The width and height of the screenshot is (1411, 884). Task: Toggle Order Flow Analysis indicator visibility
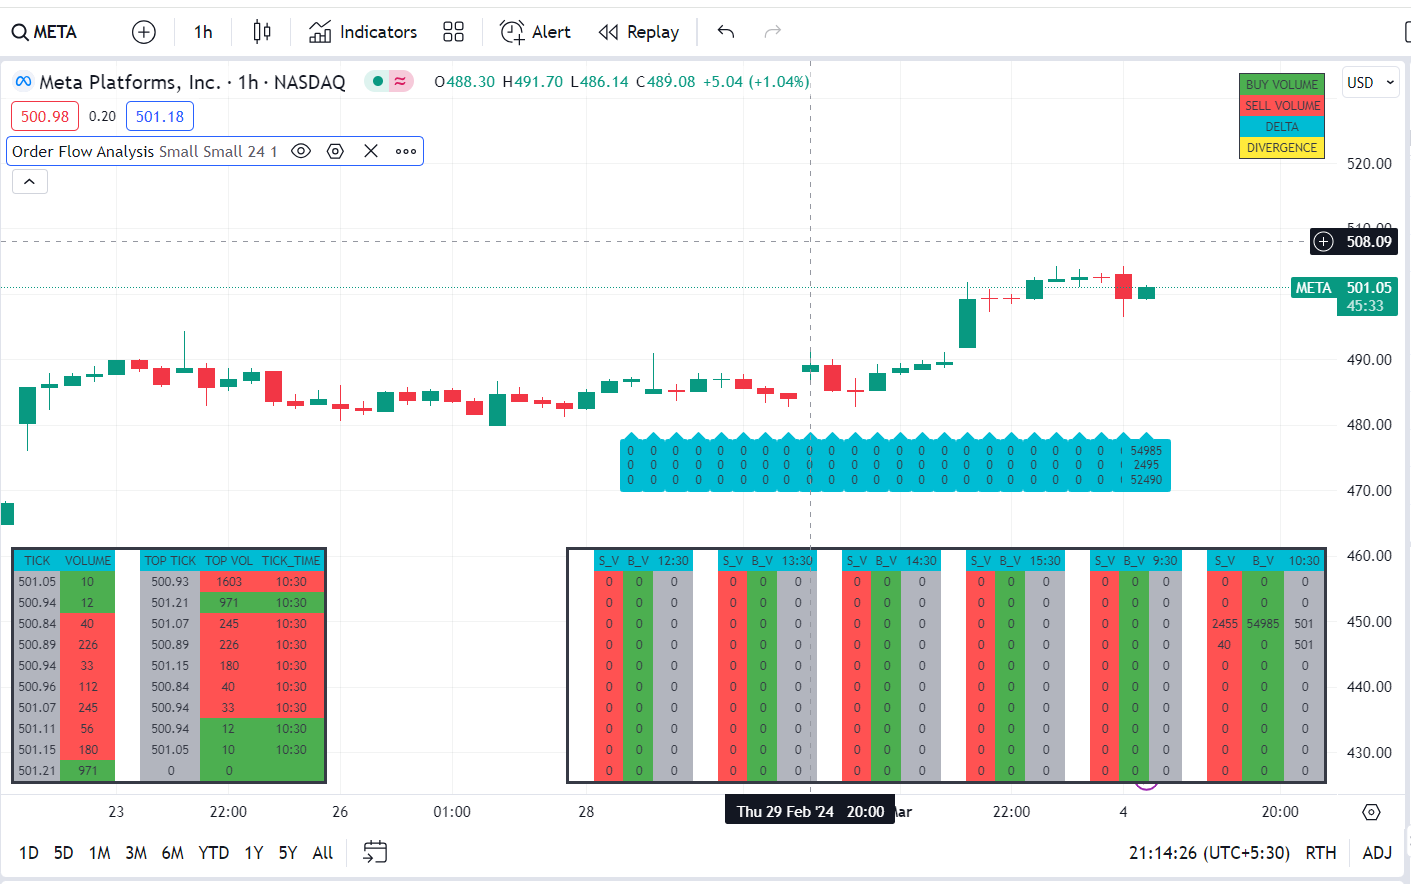click(300, 151)
